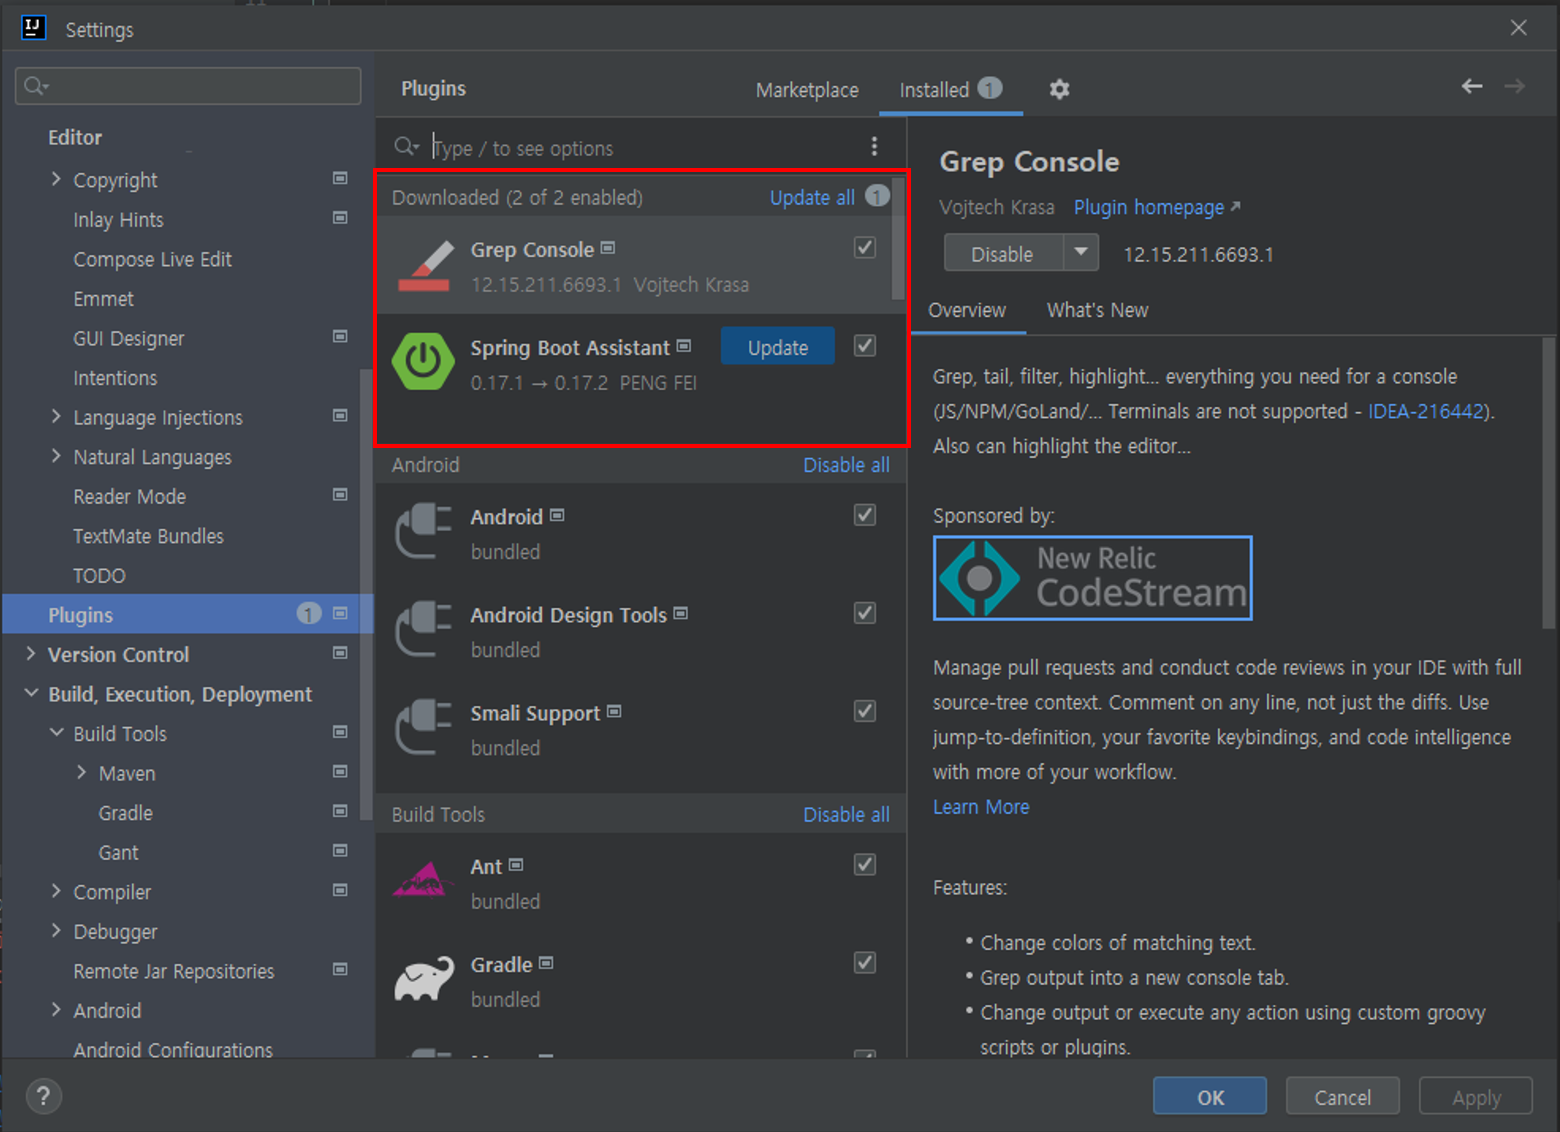Confirm with the OK button

(1210, 1097)
